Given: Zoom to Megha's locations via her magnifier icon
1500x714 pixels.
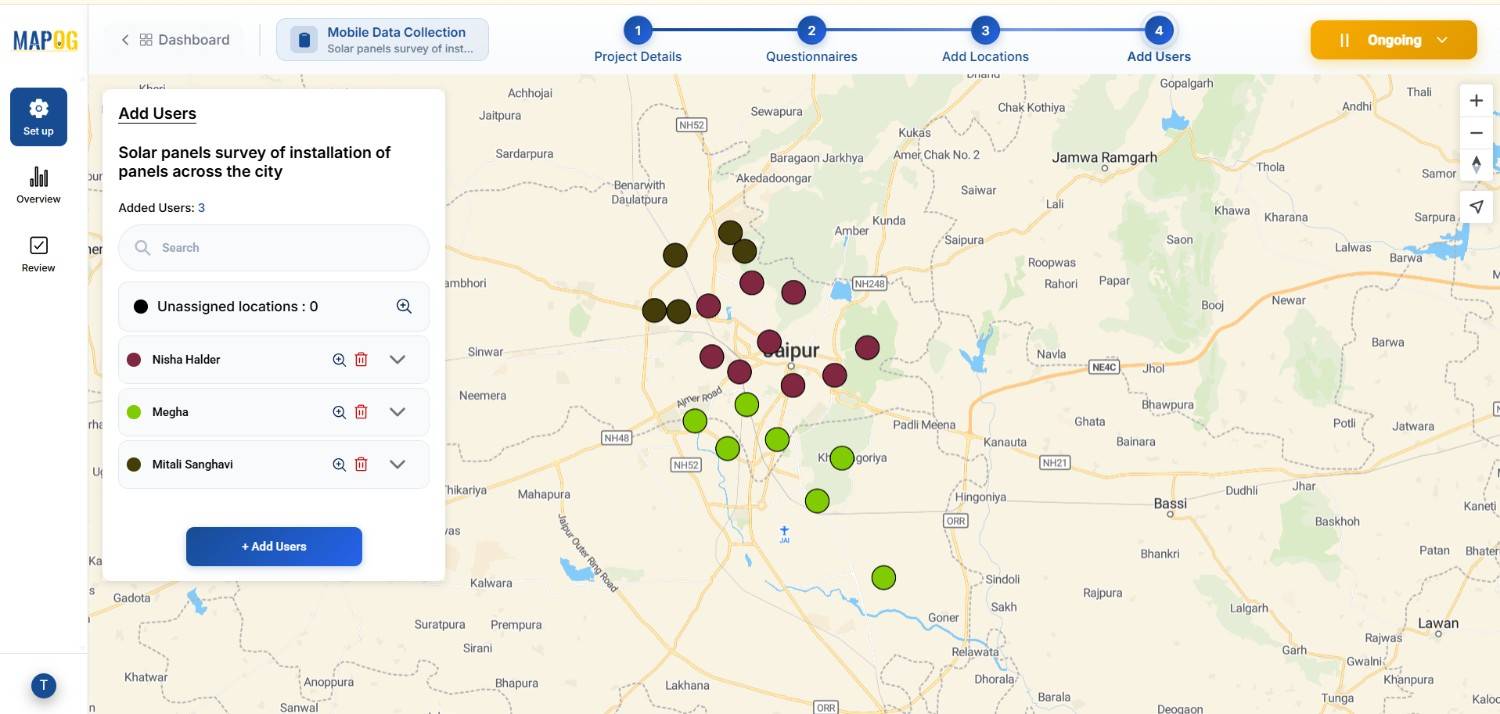Looking at the screenshot, I should (339, 411).
